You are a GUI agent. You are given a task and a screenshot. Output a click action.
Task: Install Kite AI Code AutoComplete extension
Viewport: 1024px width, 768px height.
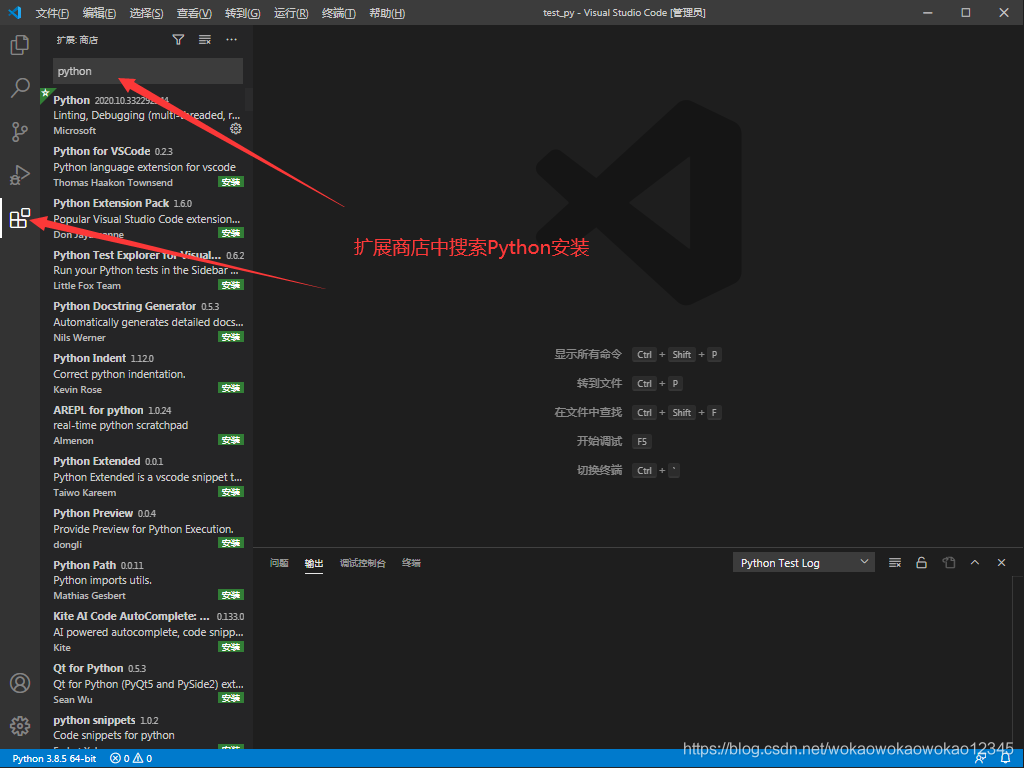click(231, 647)
